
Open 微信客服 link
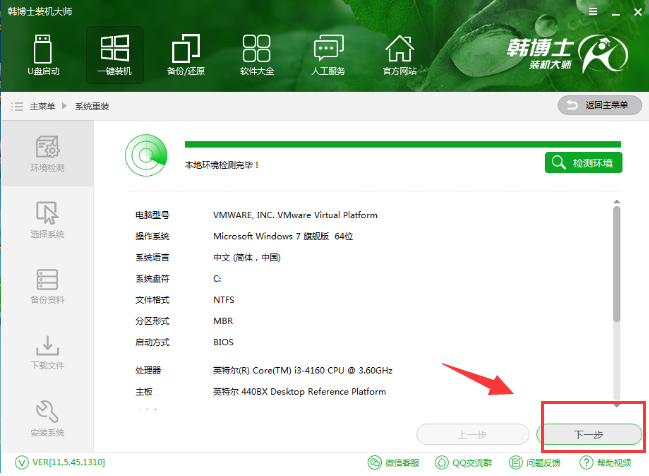pos(393,462)
